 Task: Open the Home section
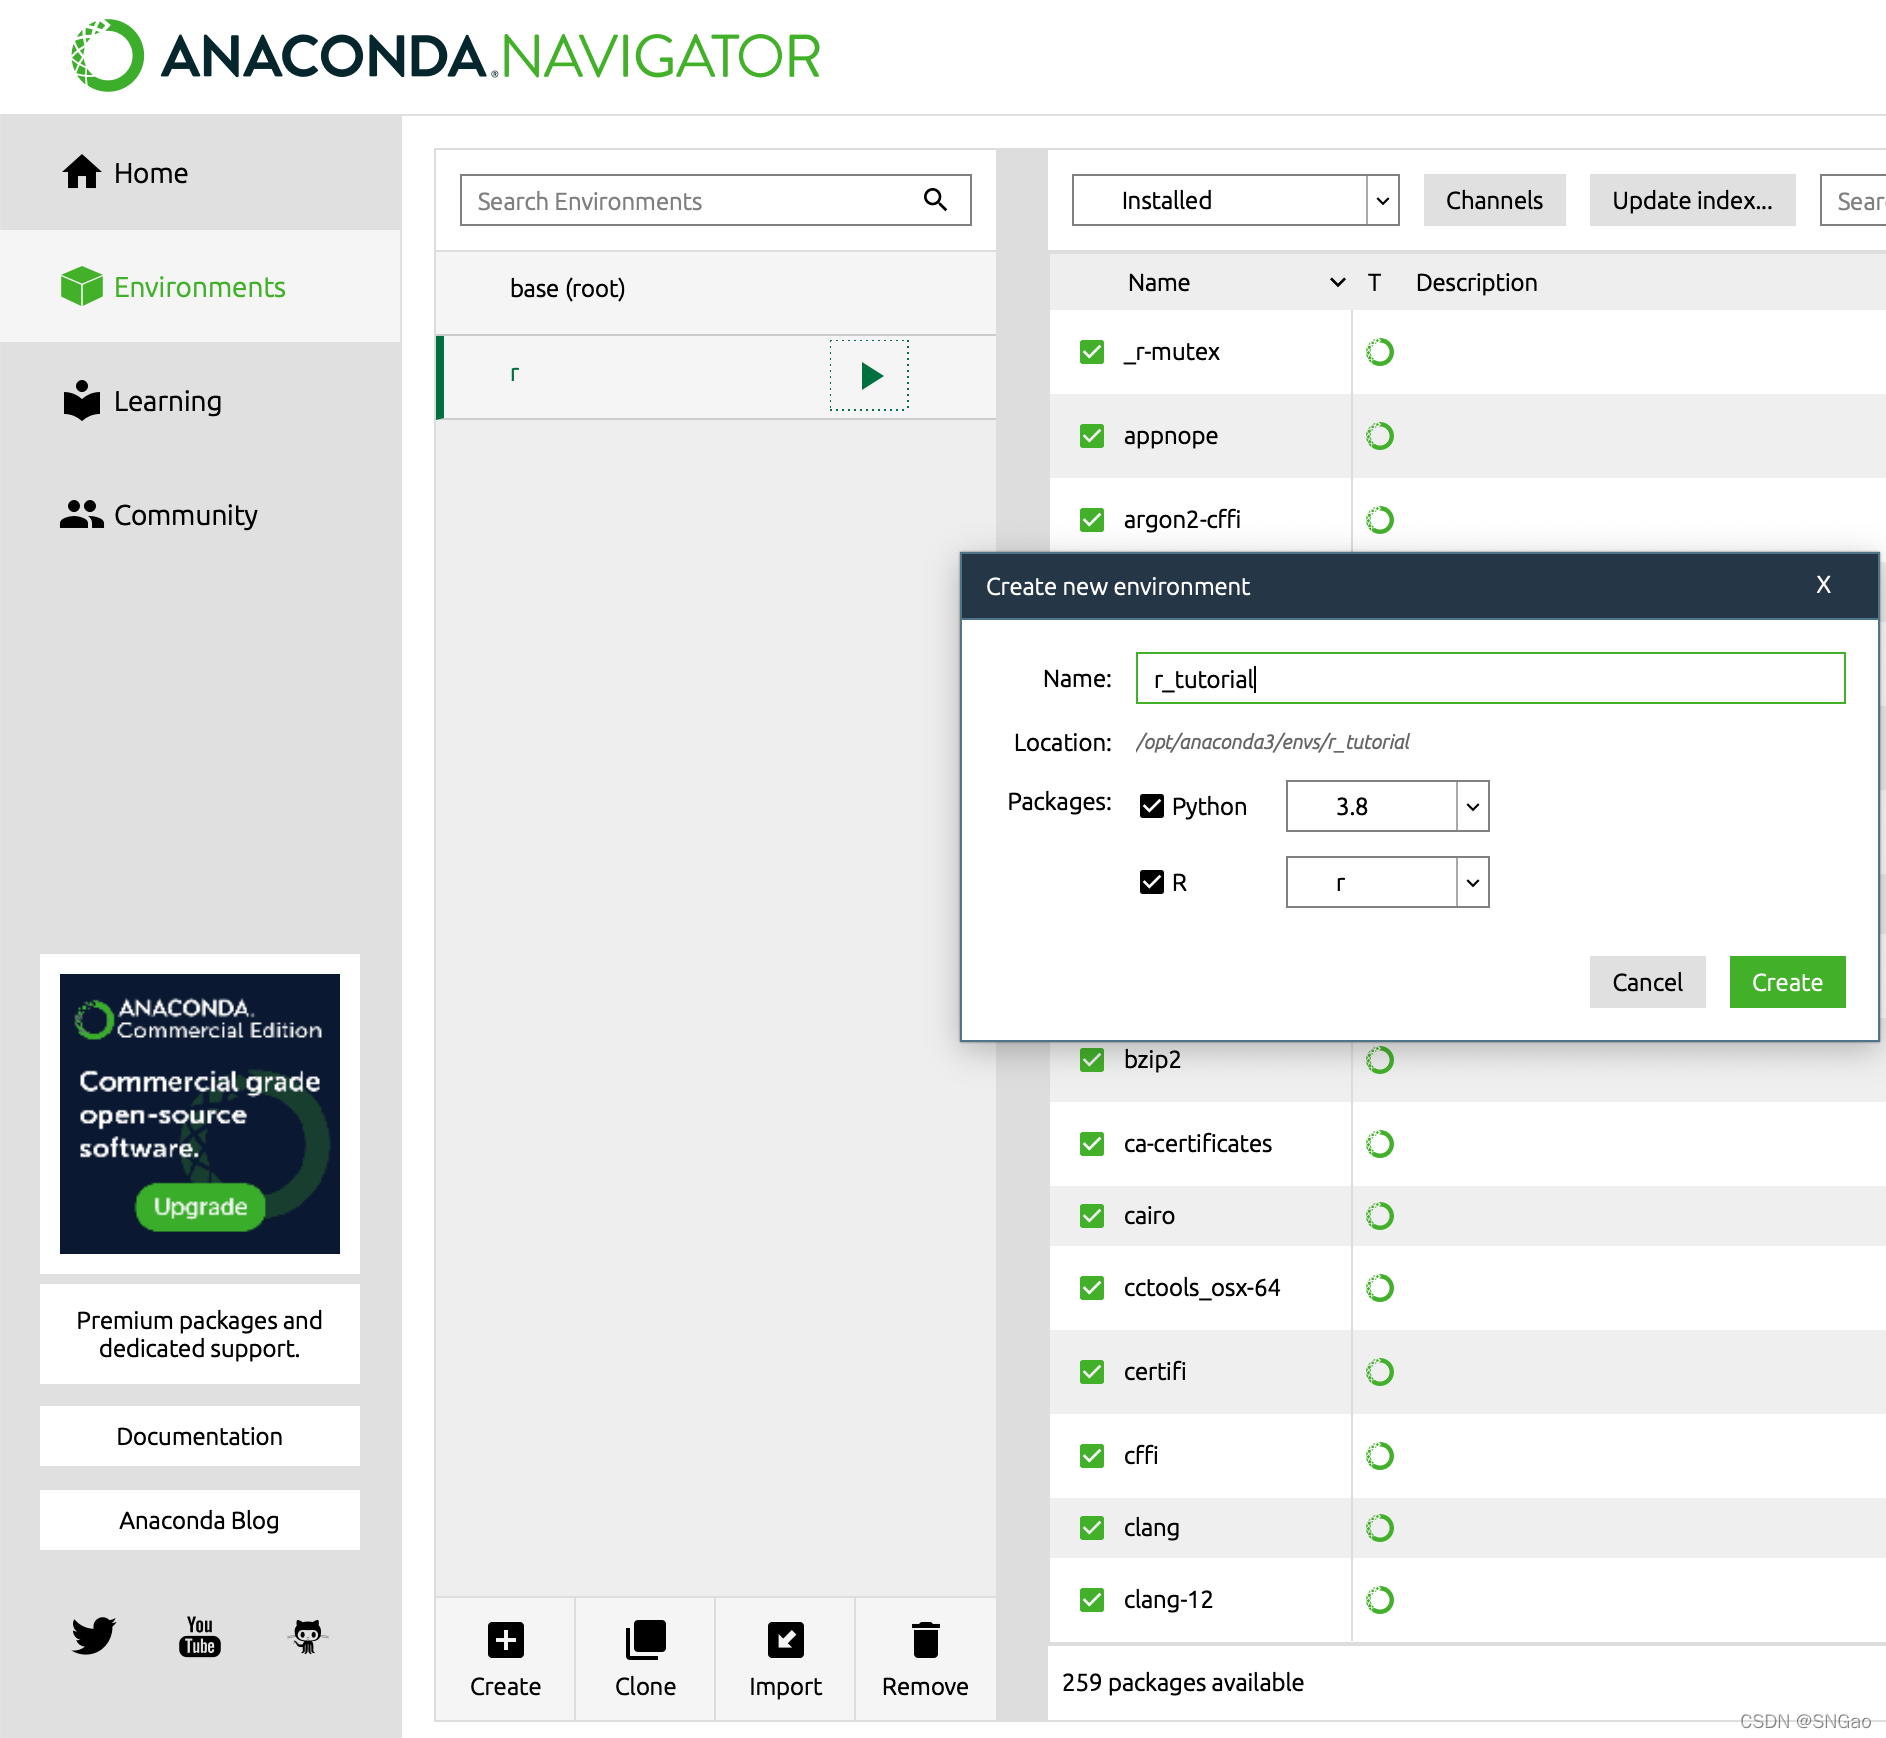click(200, 173)
